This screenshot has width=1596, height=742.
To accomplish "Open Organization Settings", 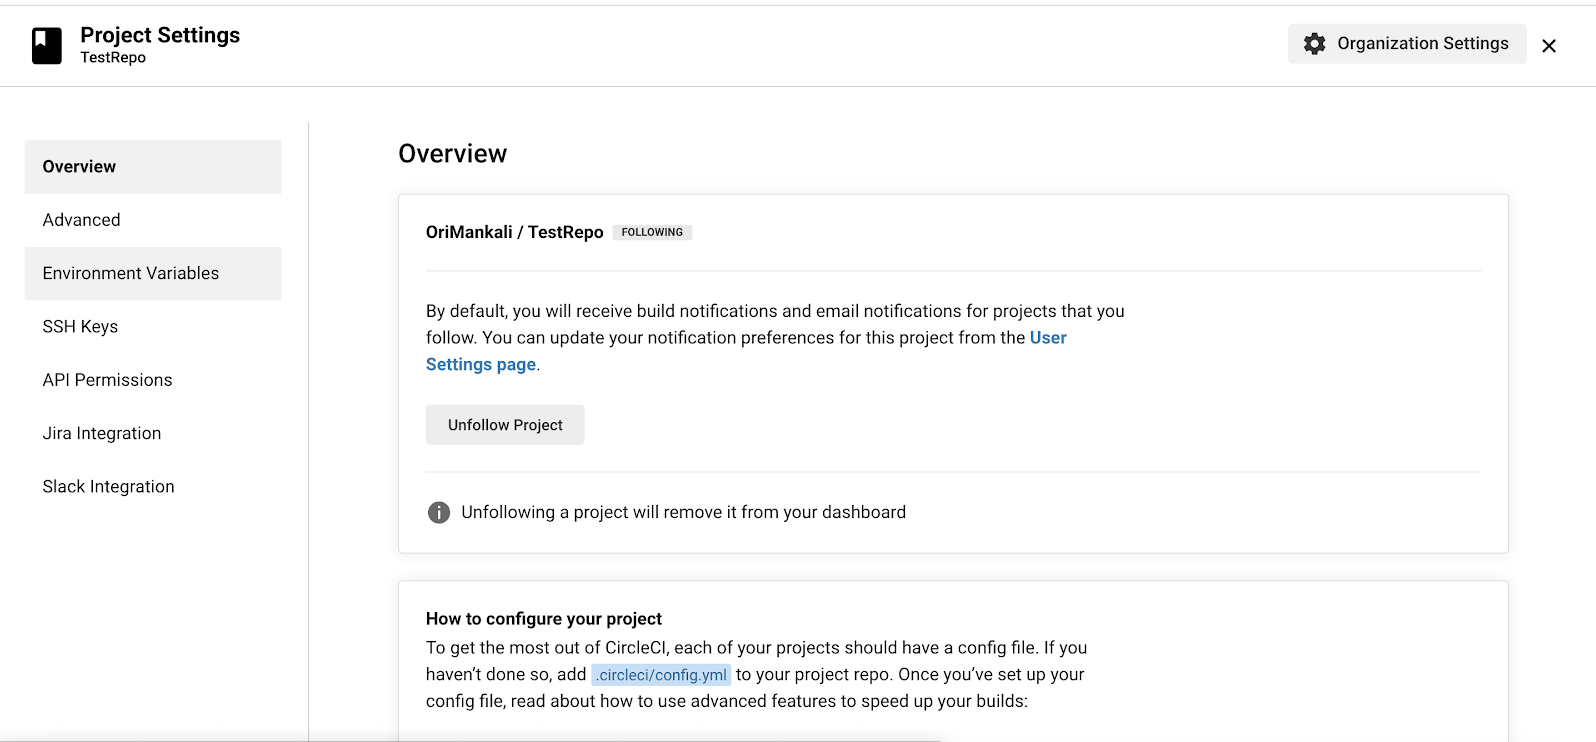I will tap(1407, 44).
